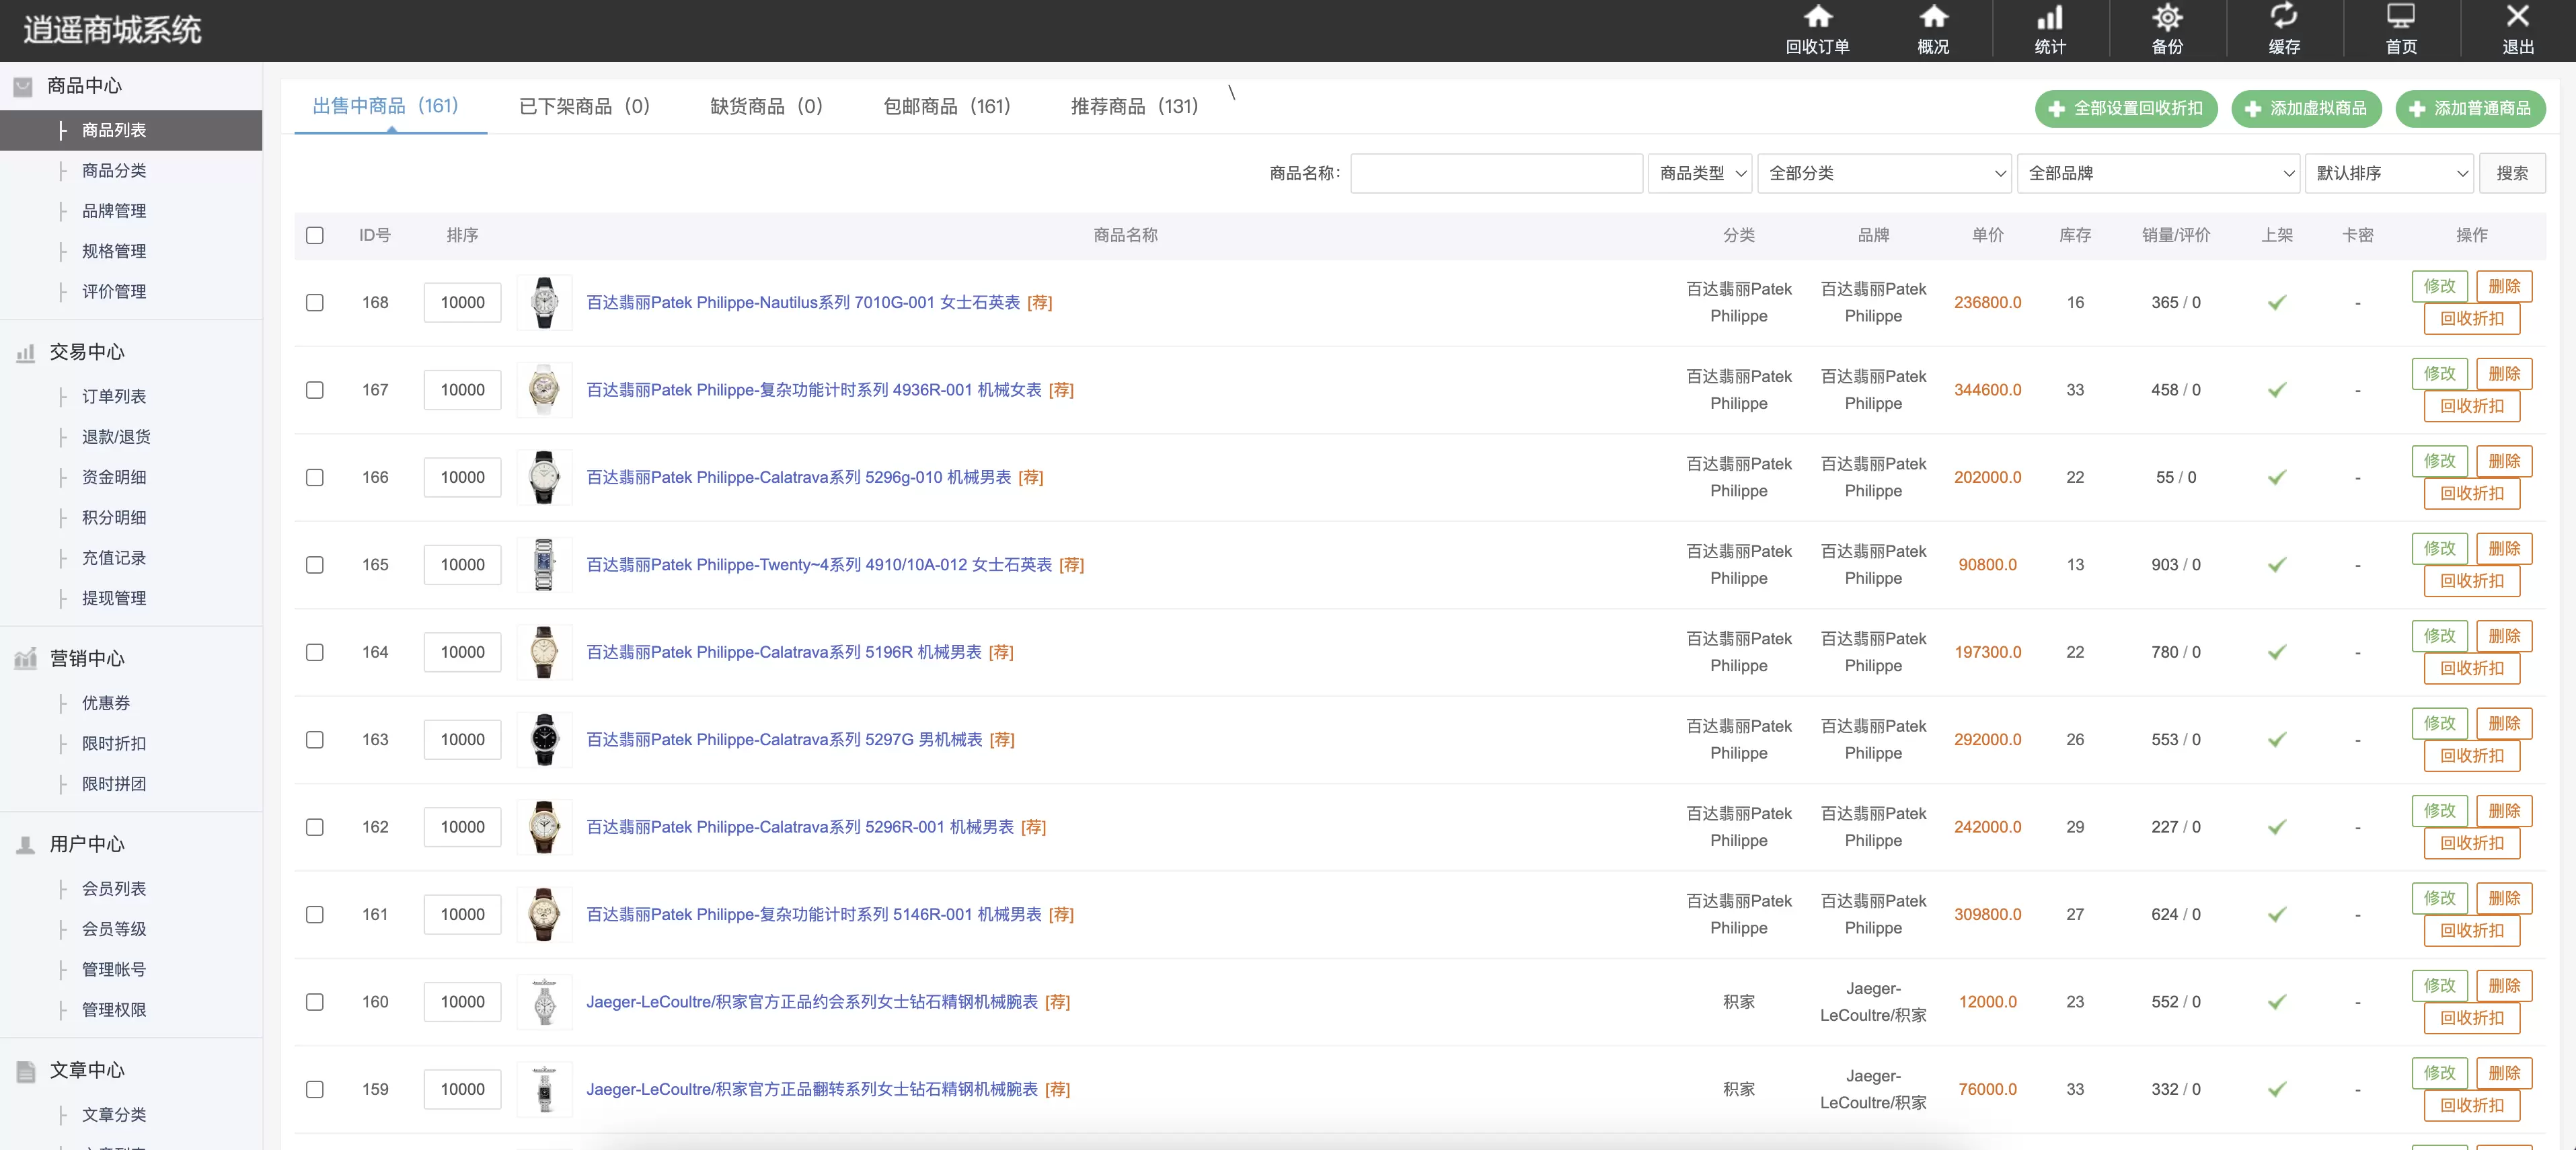
Task: Open watch thumbnail for product 163
Action: point(544,739)
